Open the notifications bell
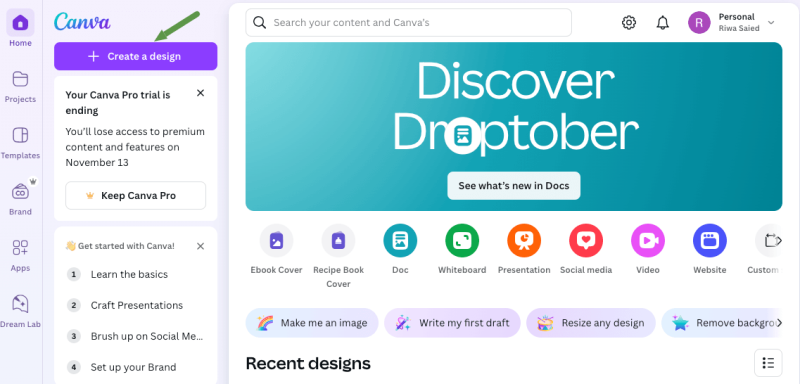This screenshot has width=800, height=384. click(663, 22)
